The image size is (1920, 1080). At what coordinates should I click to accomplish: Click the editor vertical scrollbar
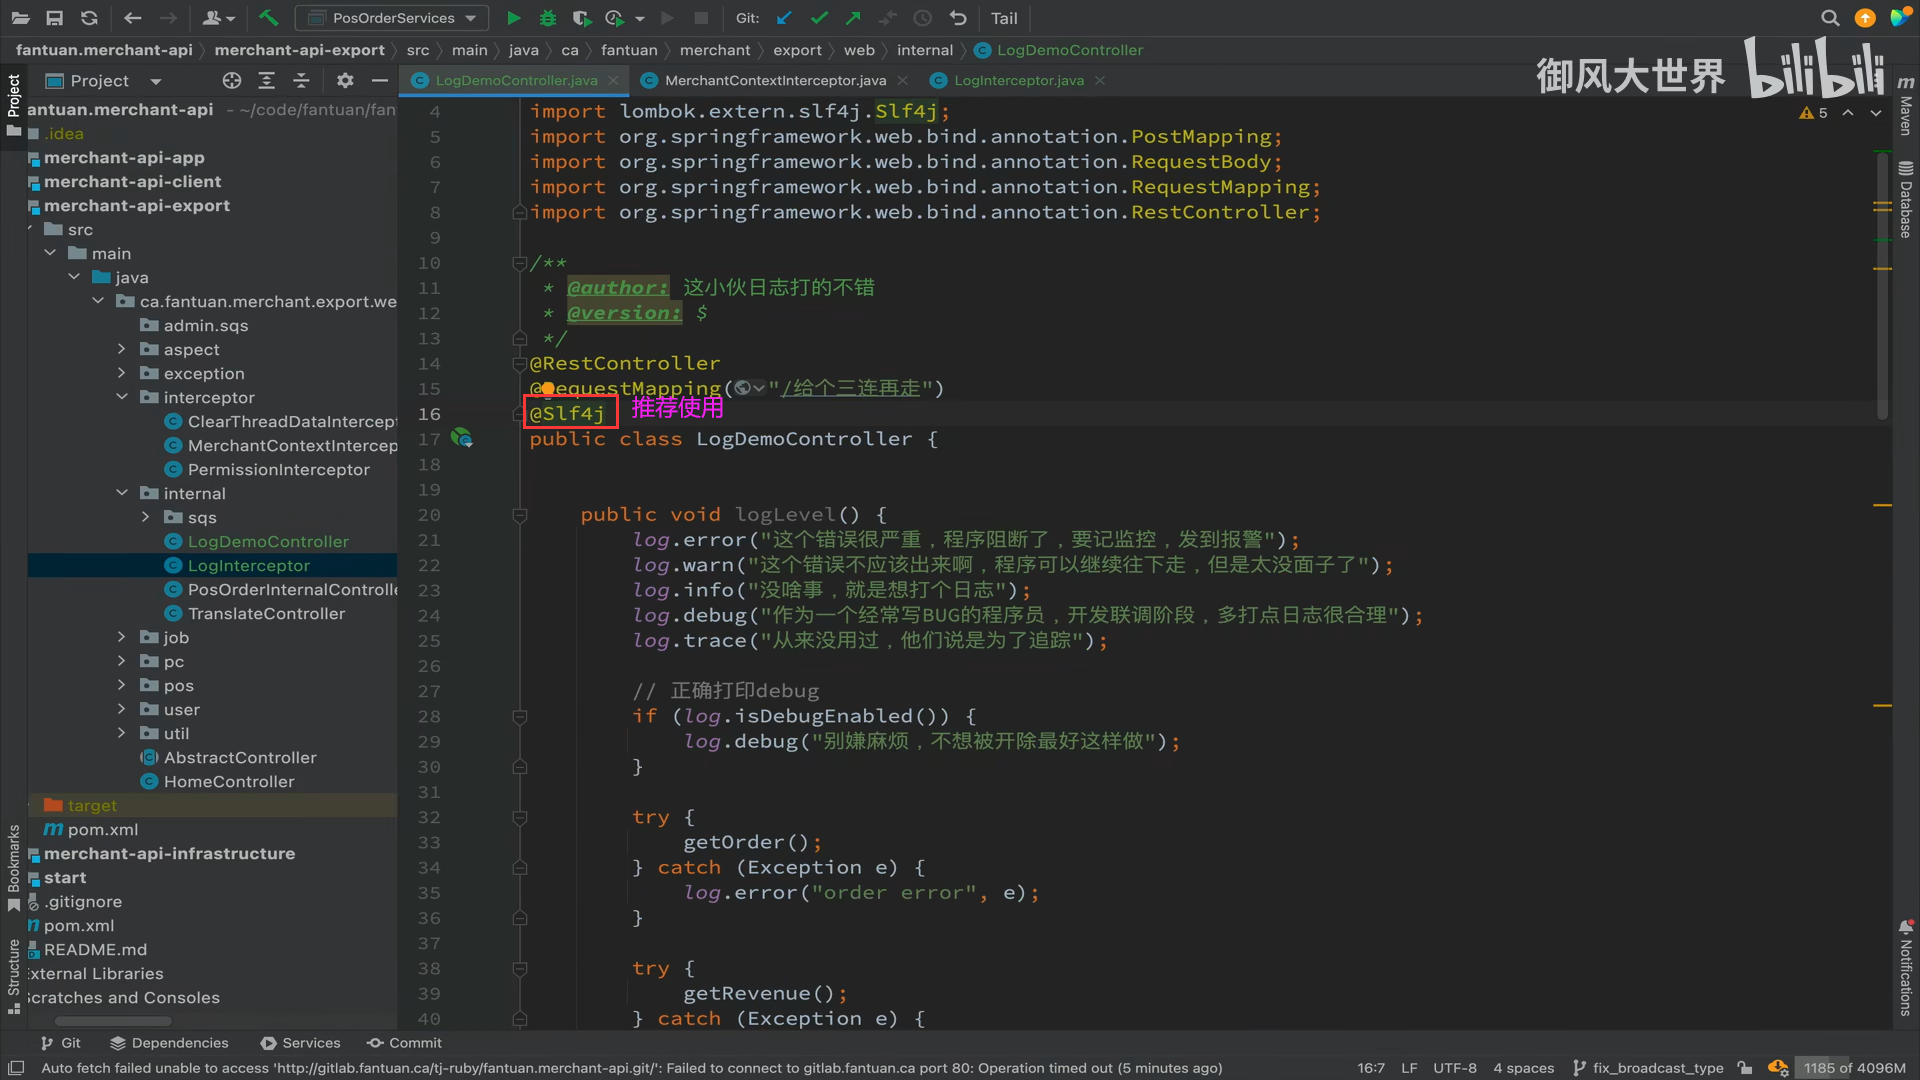point(1882,285)
